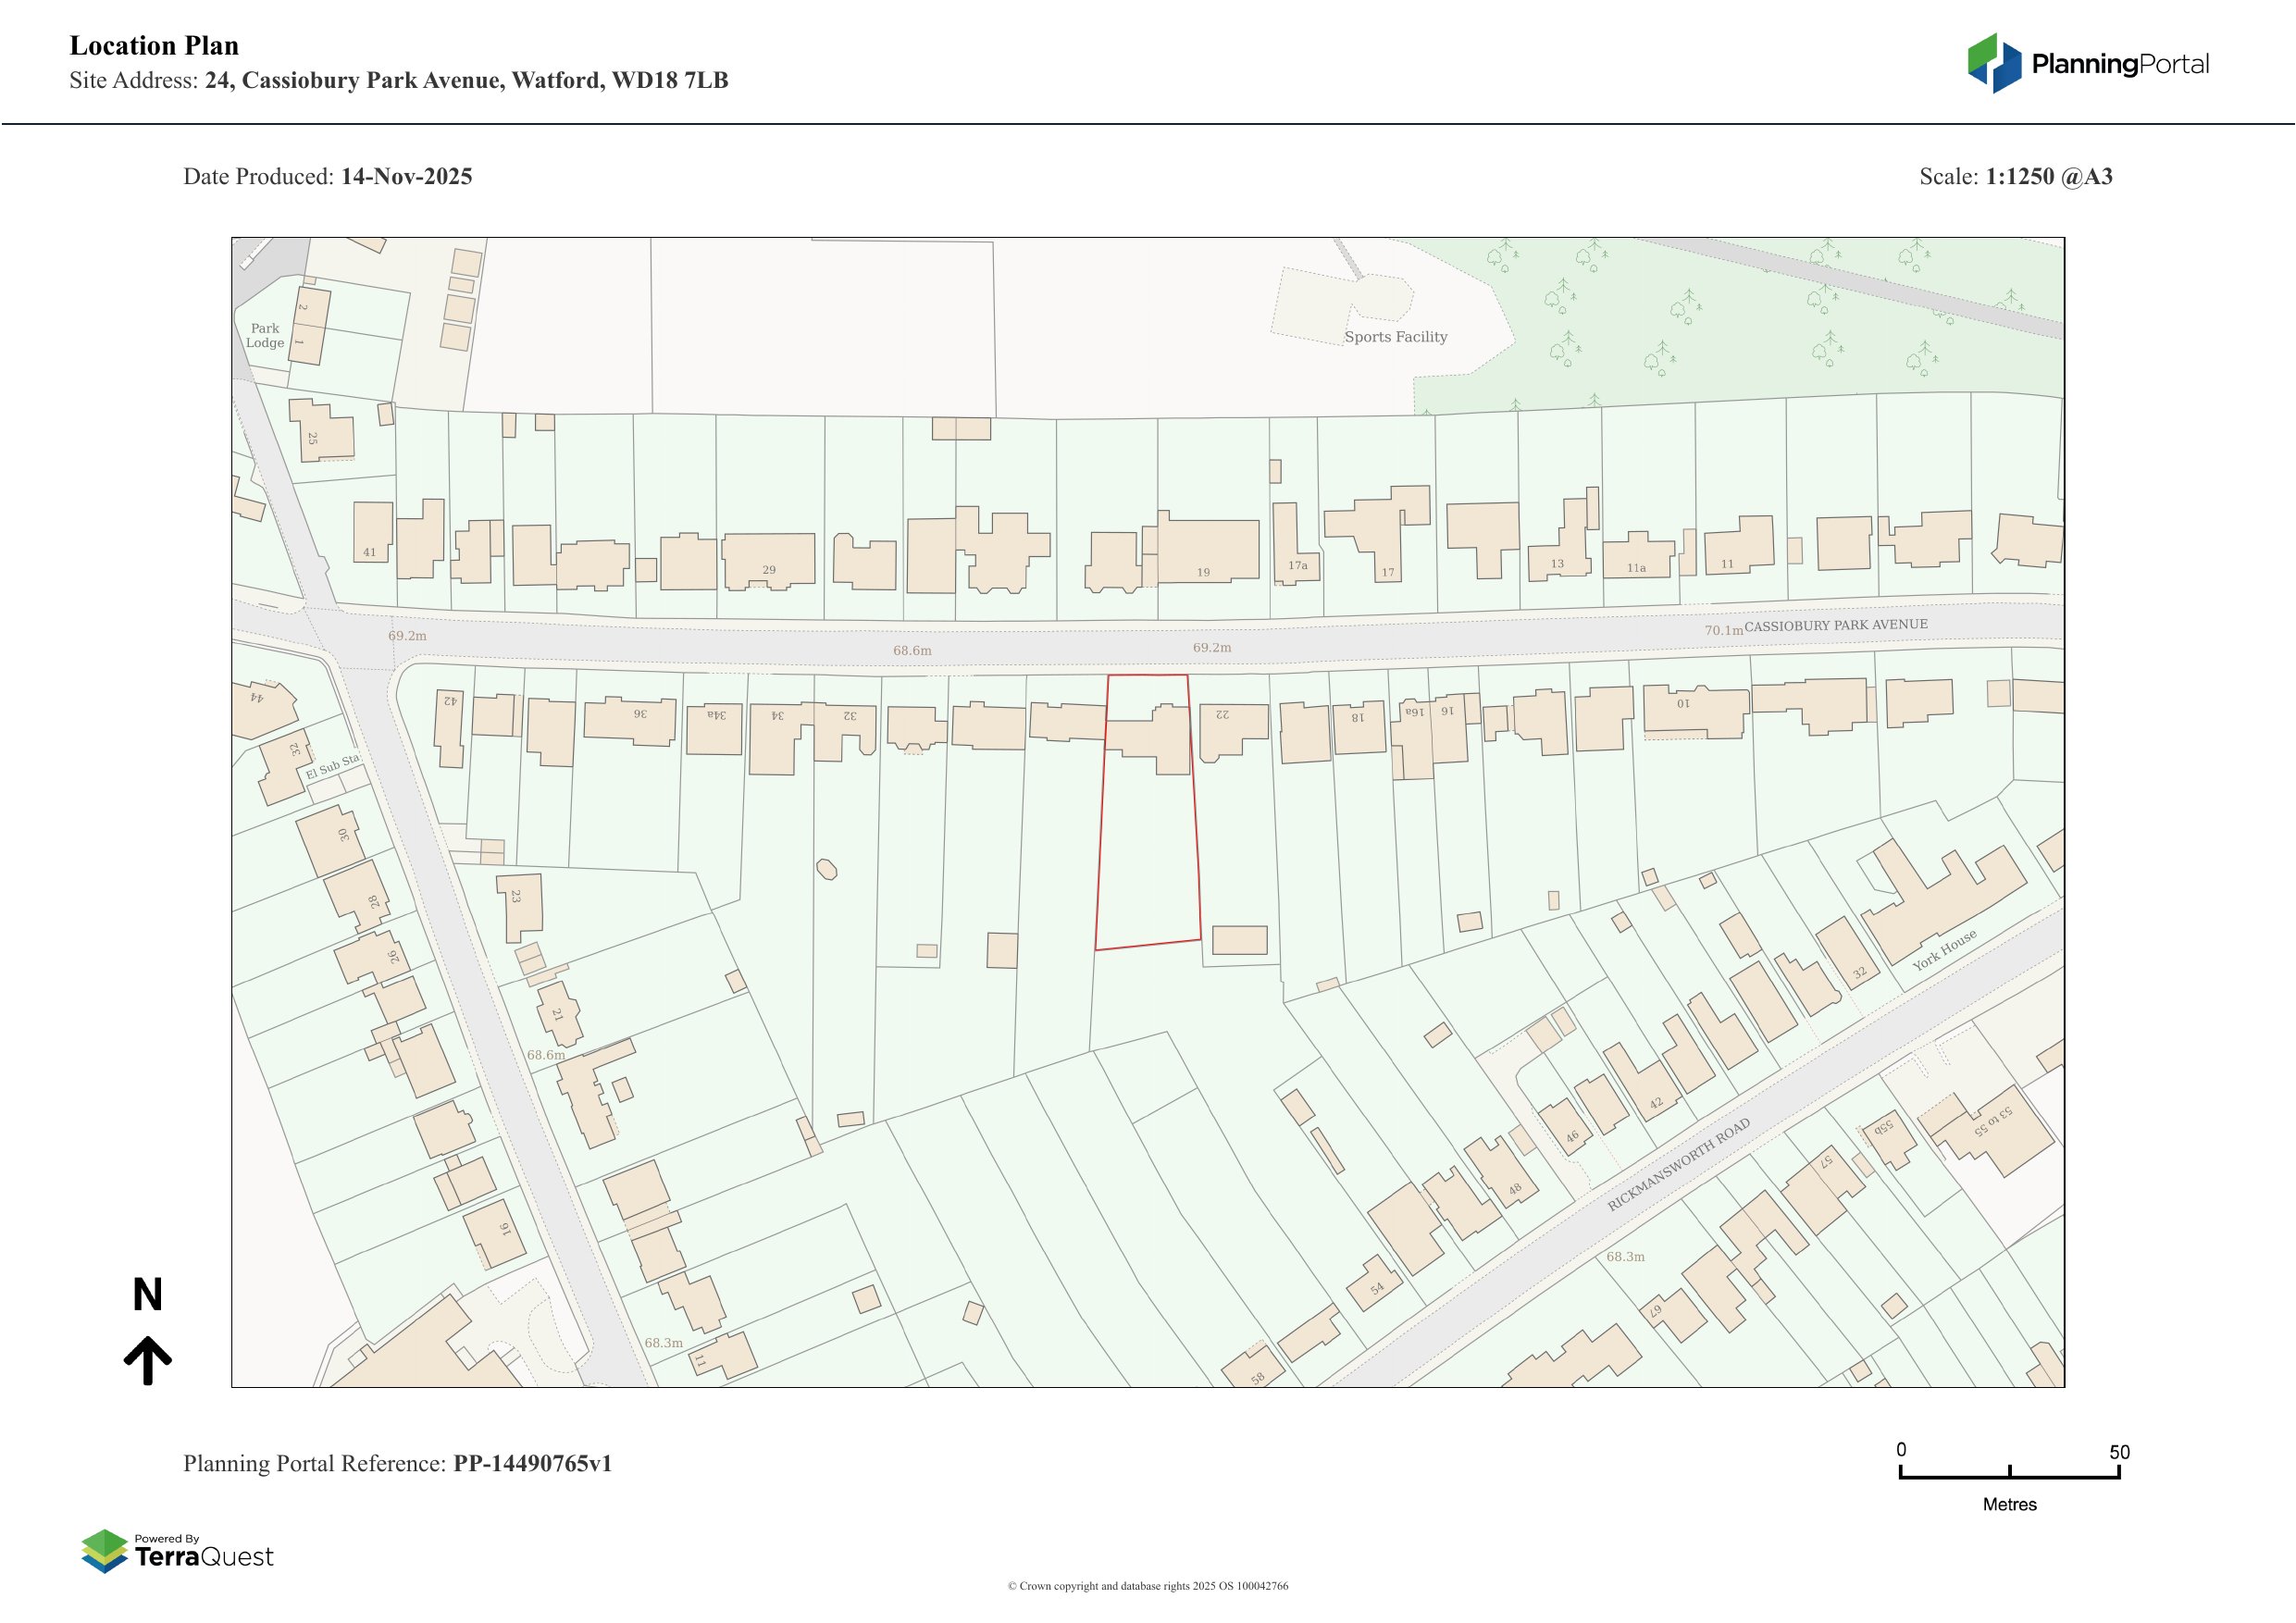Click the Sports Facility label

[x=1395, y=337]
